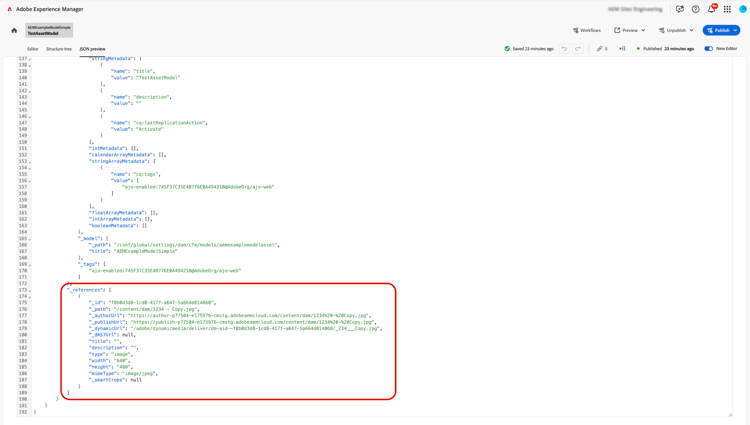
Task: Open the user profile avatar
Action: pyautogui.click(x=743, y=9)
